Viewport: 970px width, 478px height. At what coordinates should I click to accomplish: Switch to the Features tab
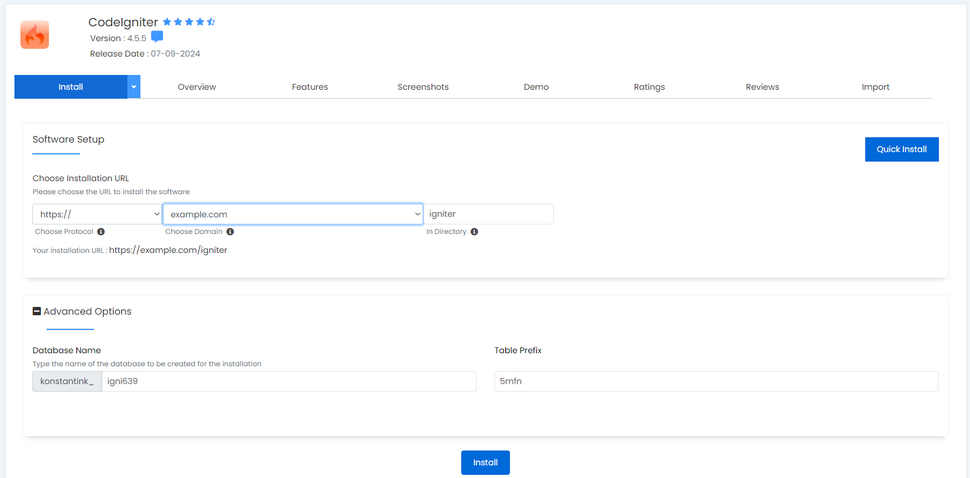click(310, 87)
